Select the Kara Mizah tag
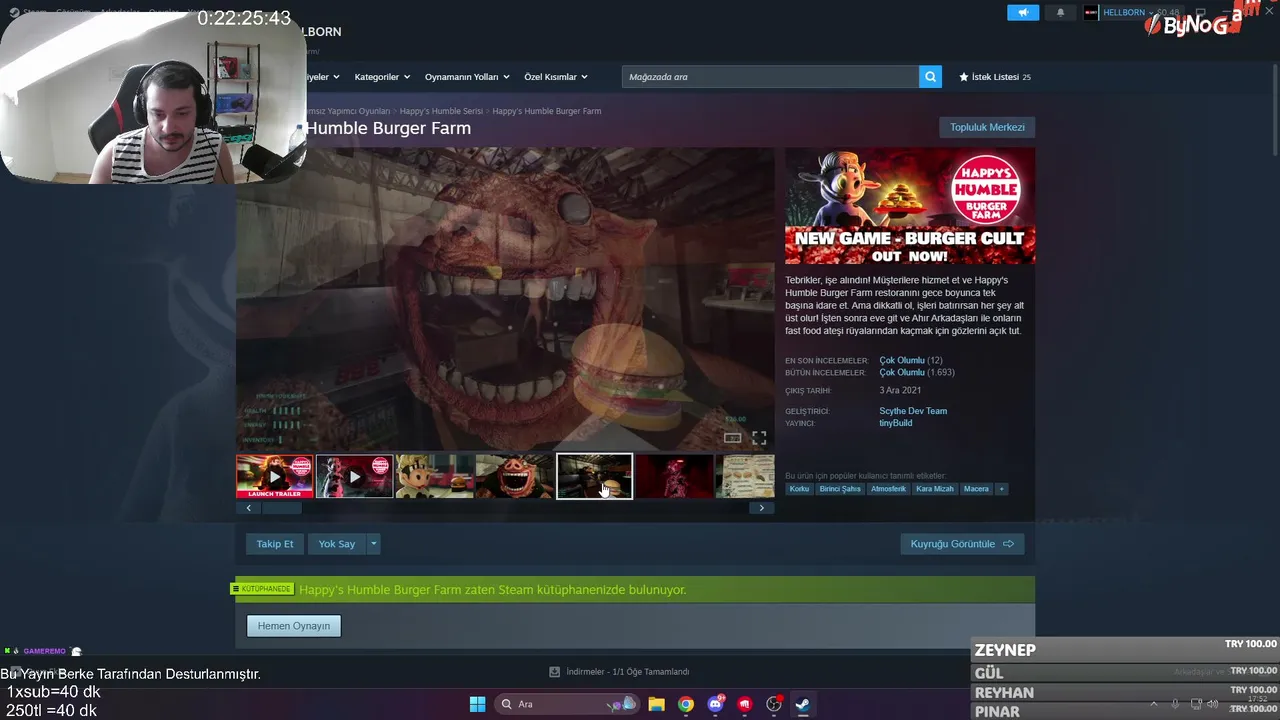1280x720 pixels. tap(935, 489)
